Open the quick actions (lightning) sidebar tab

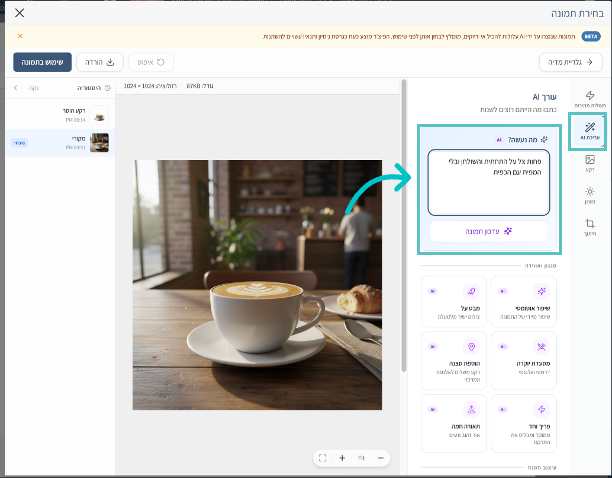(590, 99)
